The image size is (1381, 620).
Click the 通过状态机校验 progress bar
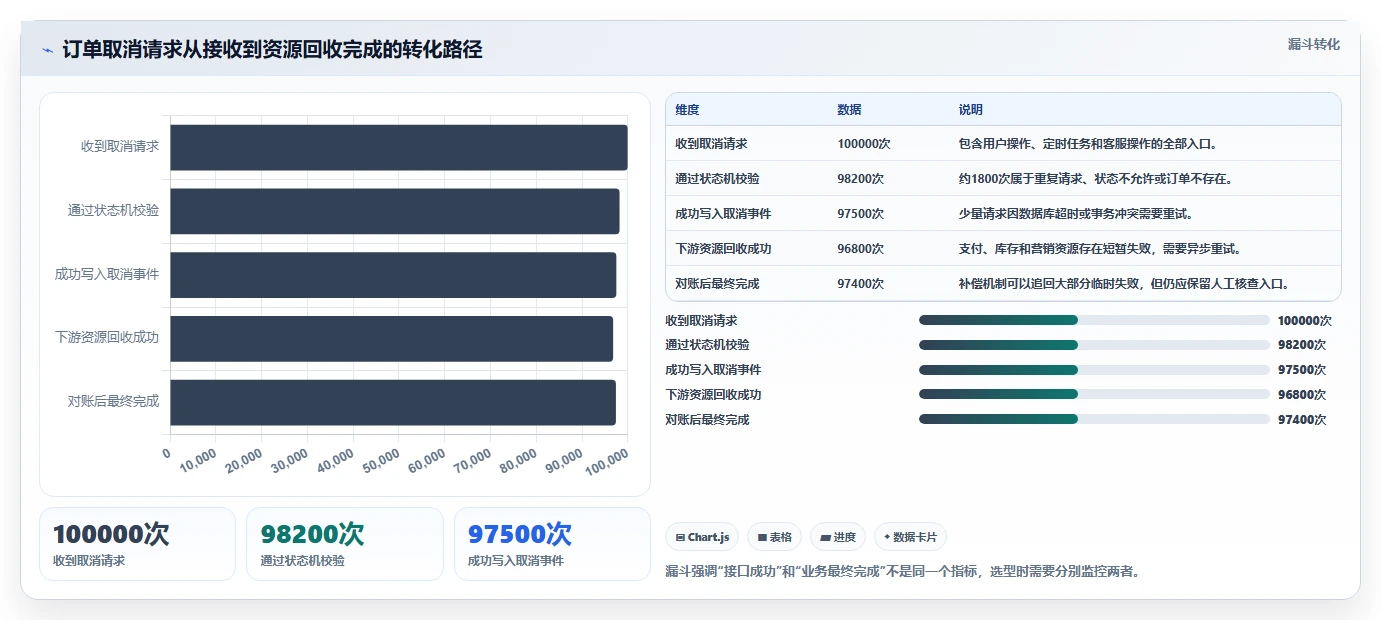pyautogui.click(x=1094, y=345)
